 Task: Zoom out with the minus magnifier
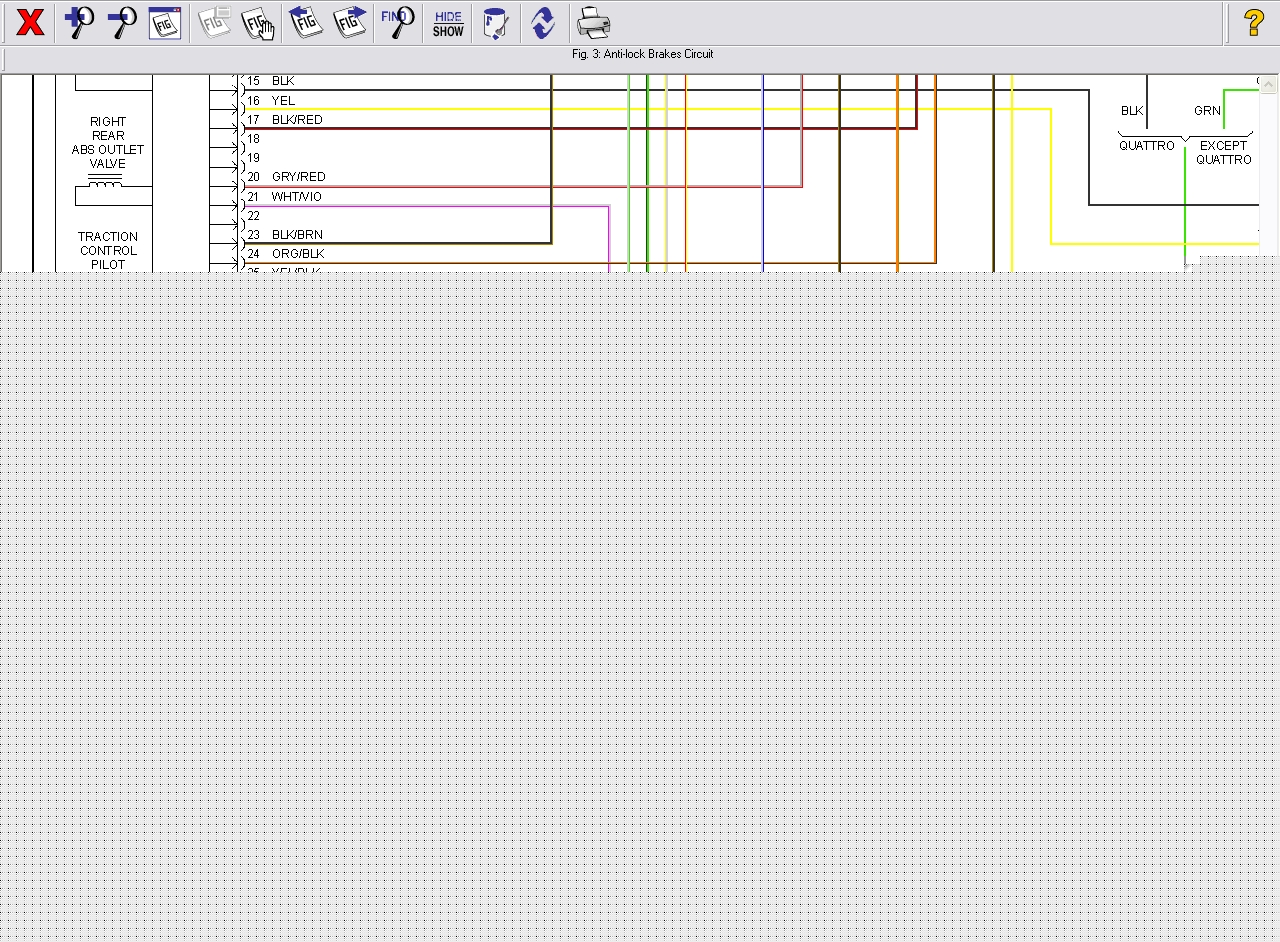point(122,22)
